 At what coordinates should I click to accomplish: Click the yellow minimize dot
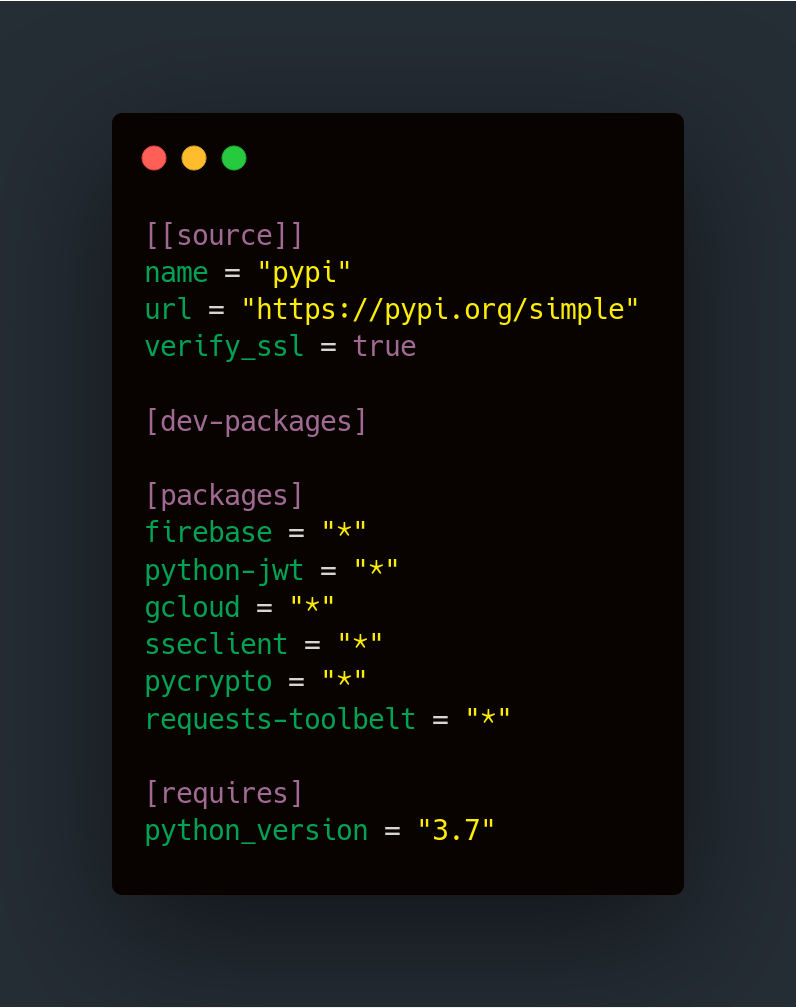pyautogui.click(x=194, y=158)
